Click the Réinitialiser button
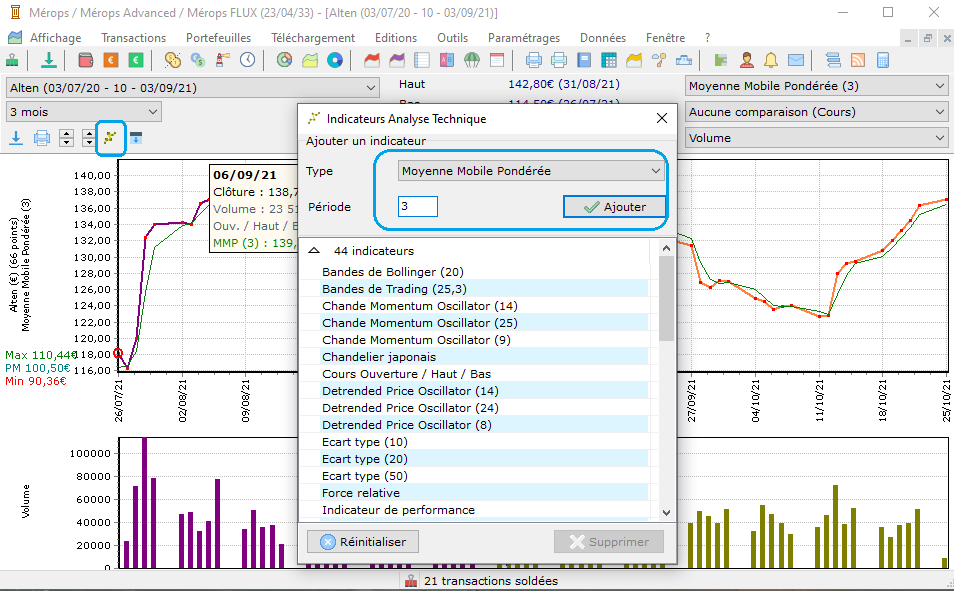954x592 pixels. (x=363, y=542)
